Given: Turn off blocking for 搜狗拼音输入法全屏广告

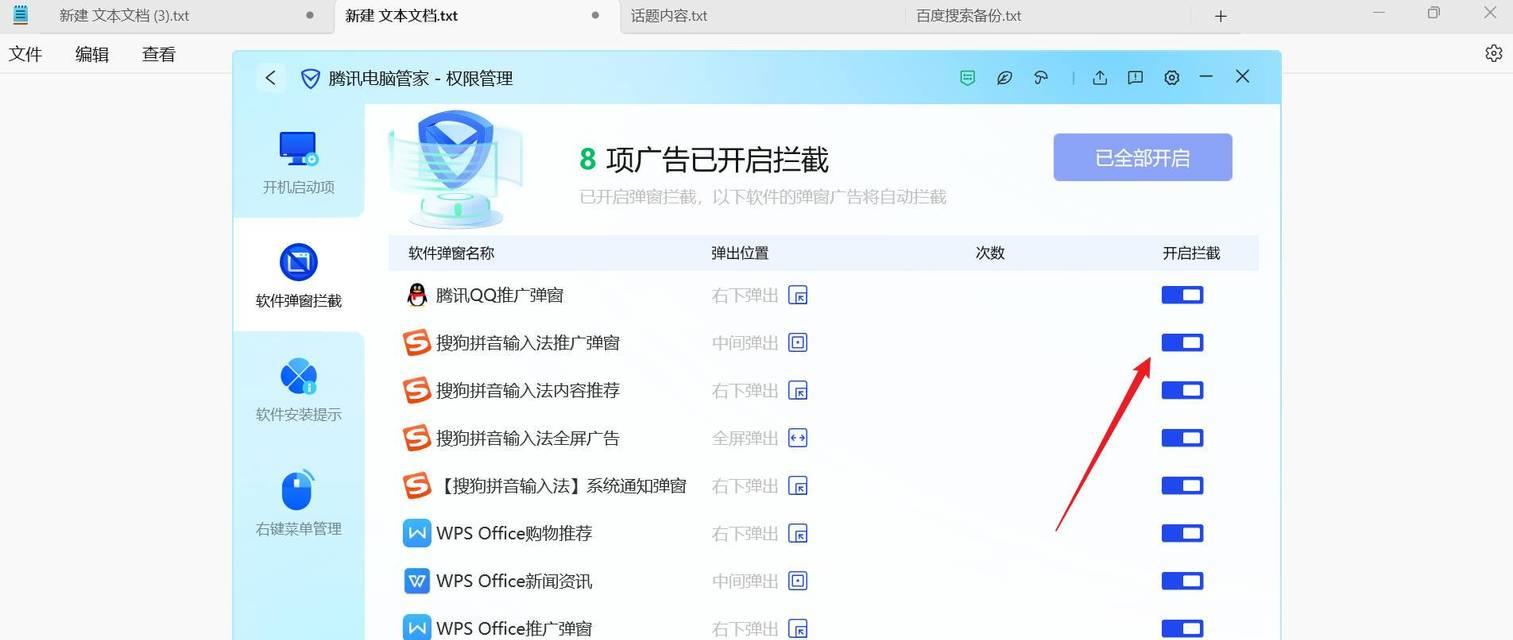Looking at the screenshot, I should click(x=1182, y=438).
